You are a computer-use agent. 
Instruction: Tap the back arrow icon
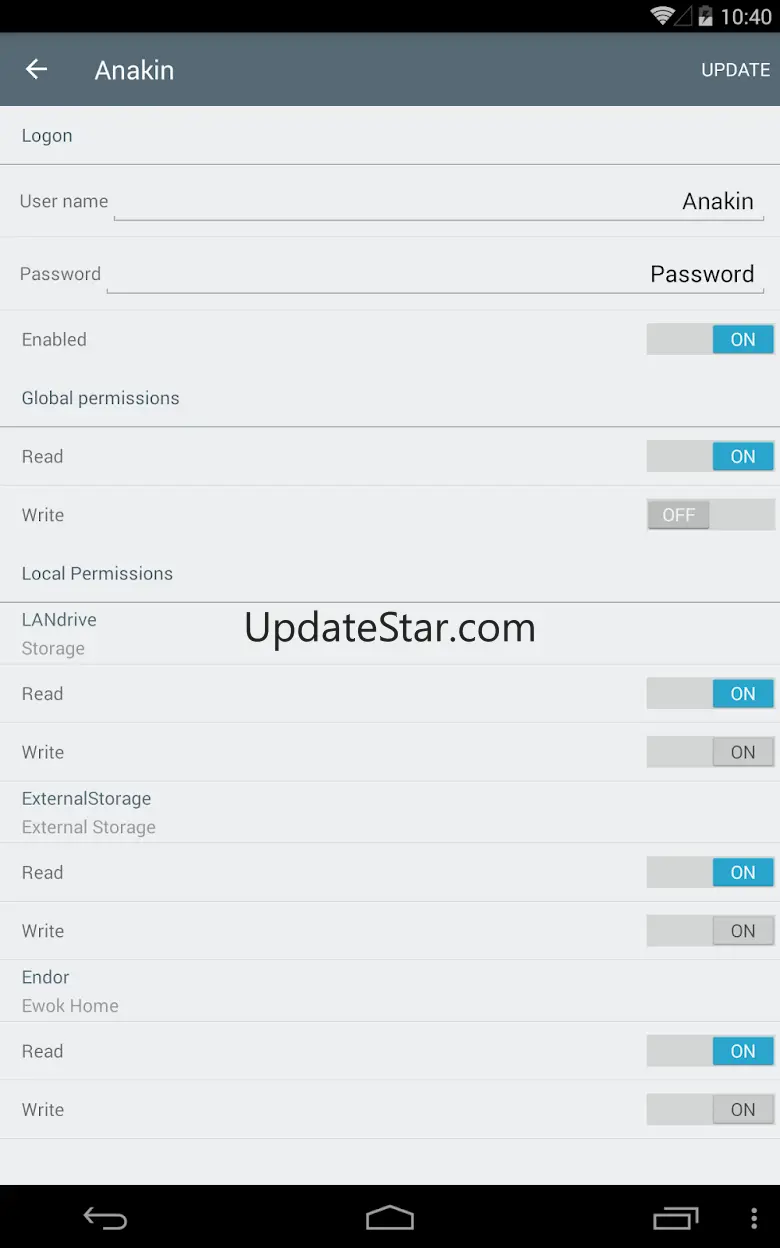pos(36,69)
